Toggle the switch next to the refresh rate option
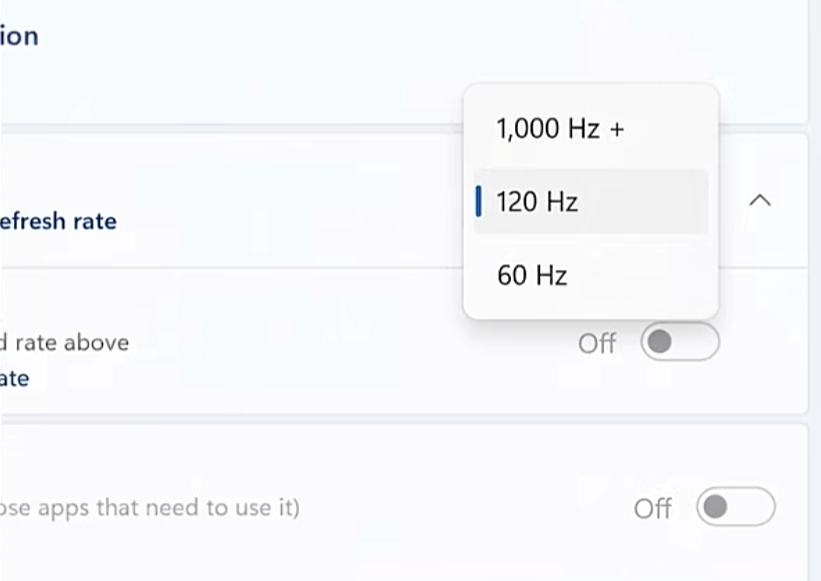This screenshot has width=821, height=581. (682, 343)
